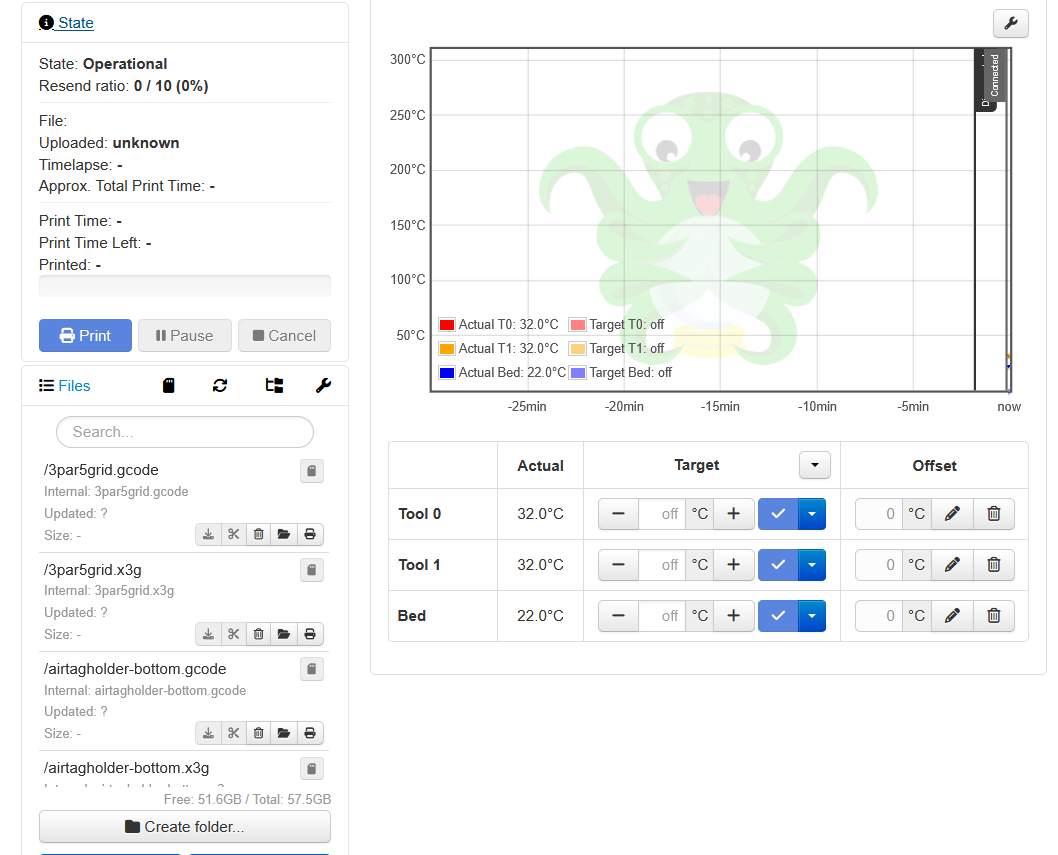Edit Bed offset with pencil icon
The width and height of the screenshot is (1058, 855).
click(952, 615)
